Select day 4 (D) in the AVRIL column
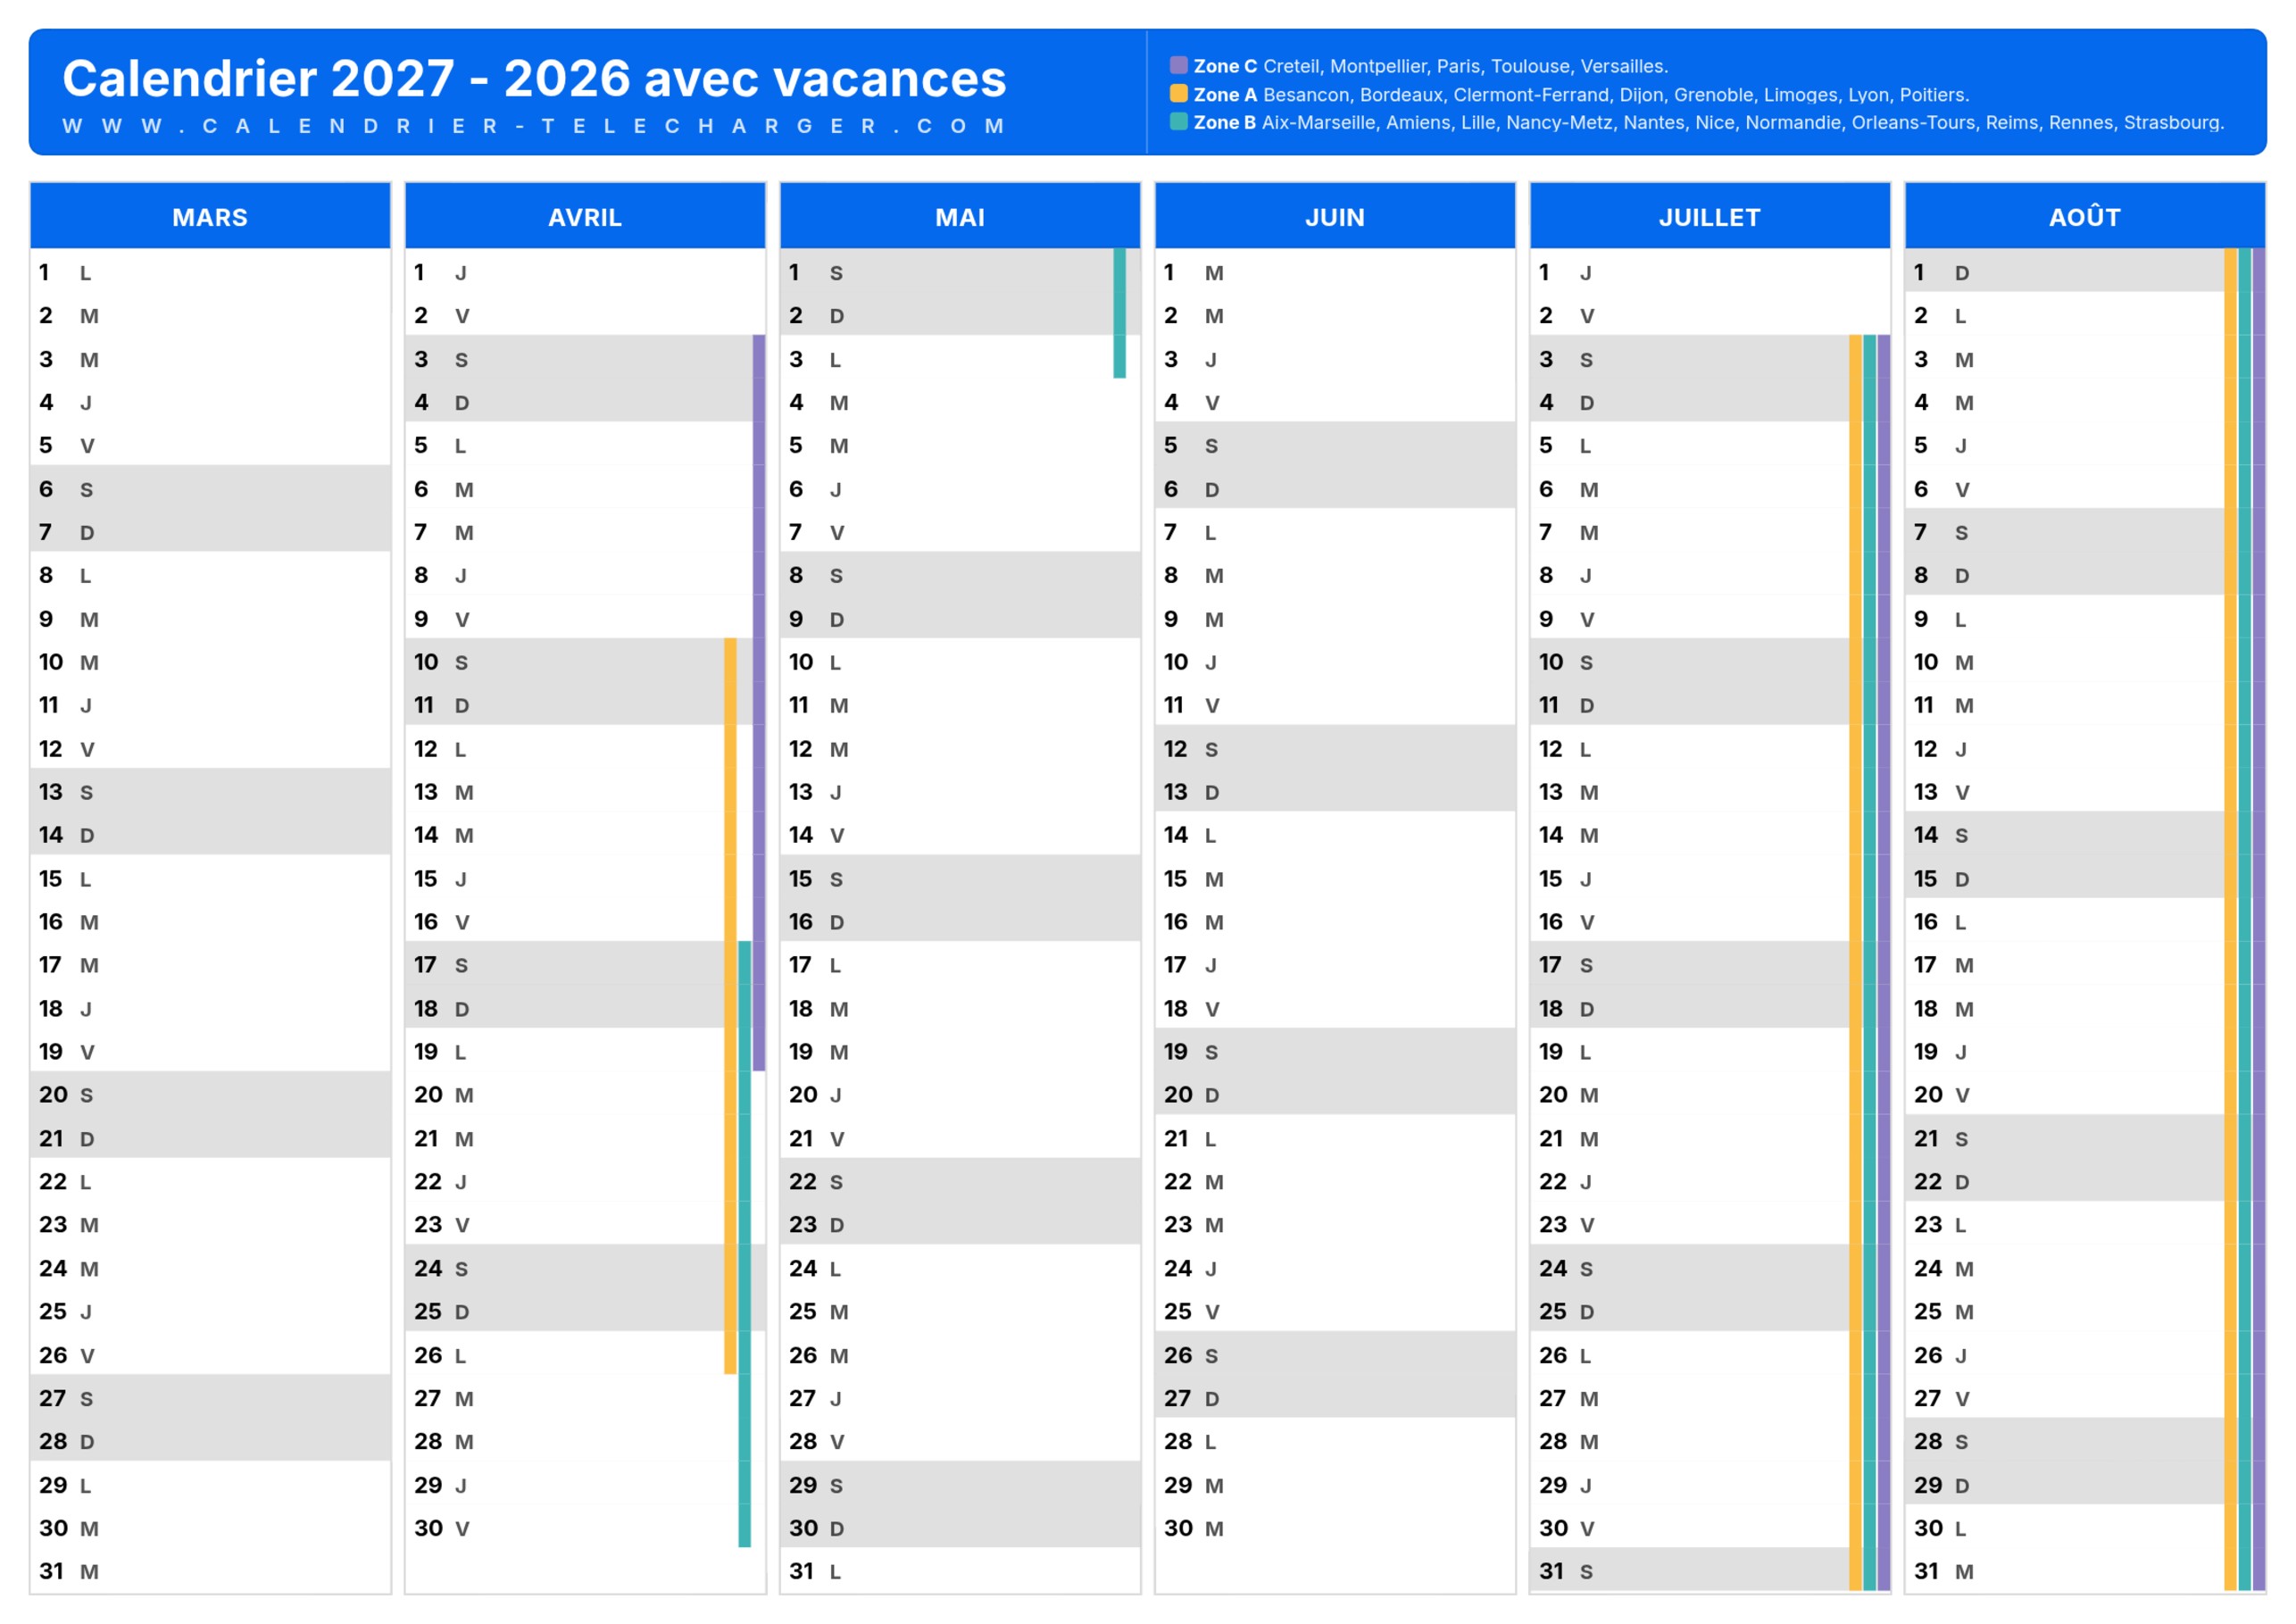 click(585, 401)
